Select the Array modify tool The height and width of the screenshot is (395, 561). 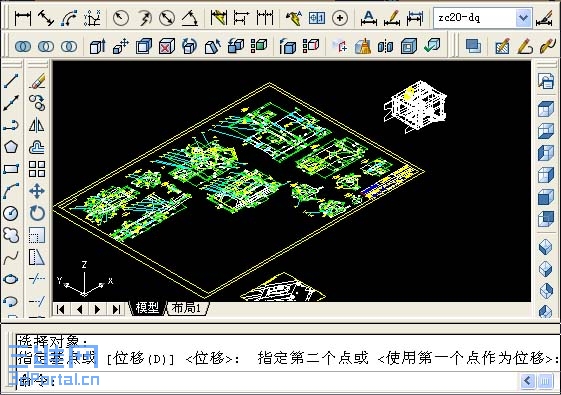coord(37,169)
